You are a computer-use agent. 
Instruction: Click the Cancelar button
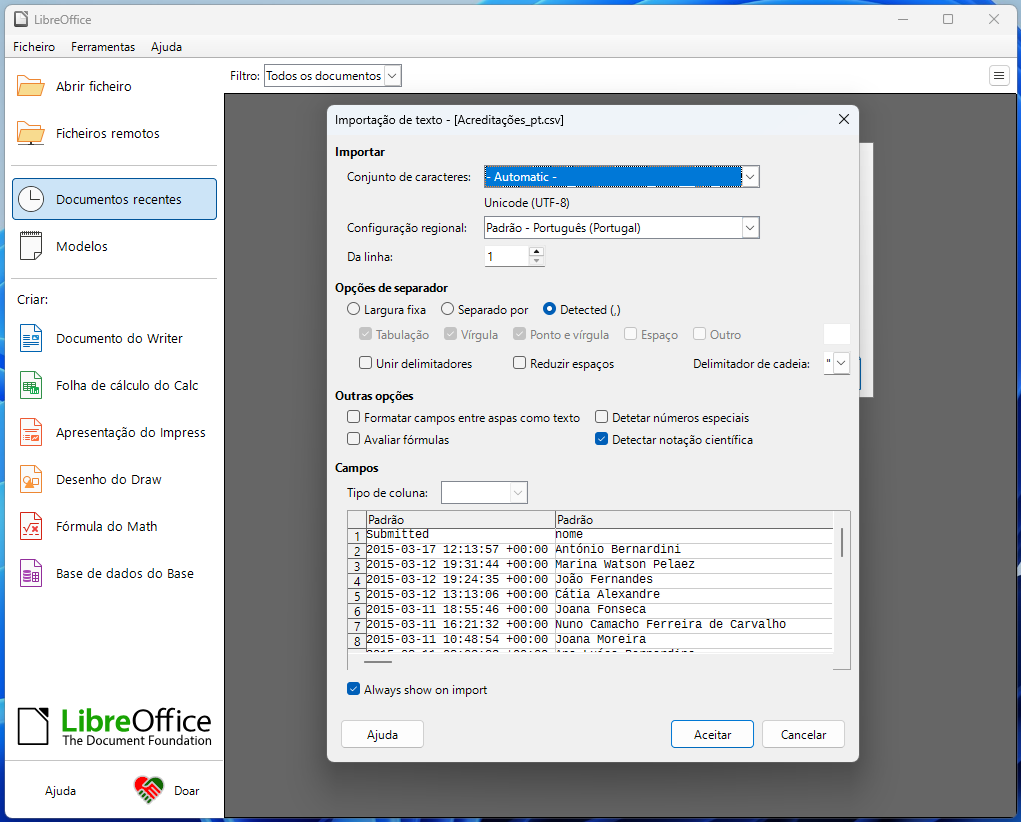(803, 734)
